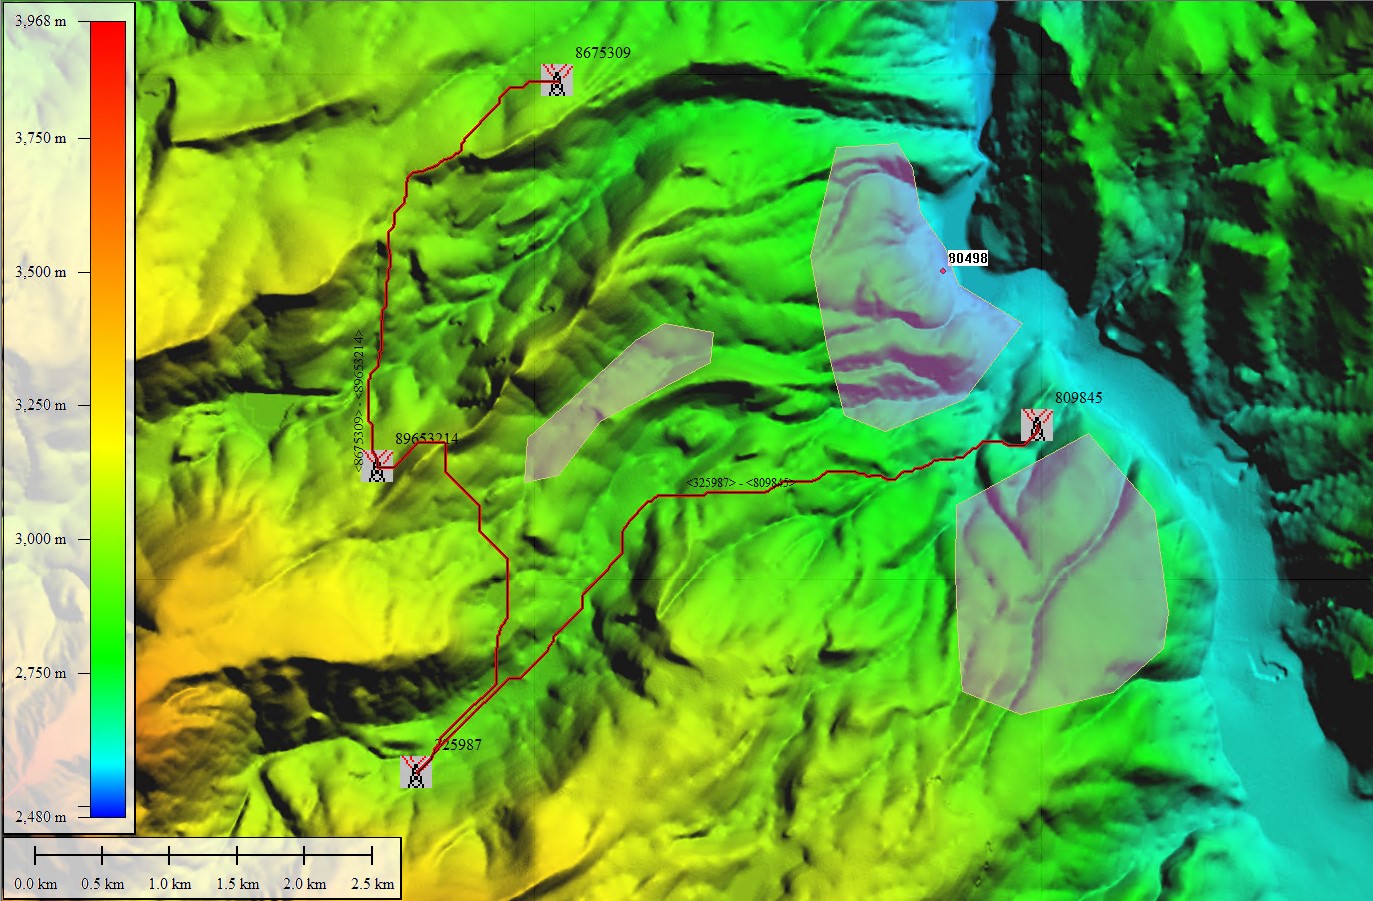Click the 80498 point label
Screen dimensions: 1373x901
pyautogui.click(x=968, y=258)
